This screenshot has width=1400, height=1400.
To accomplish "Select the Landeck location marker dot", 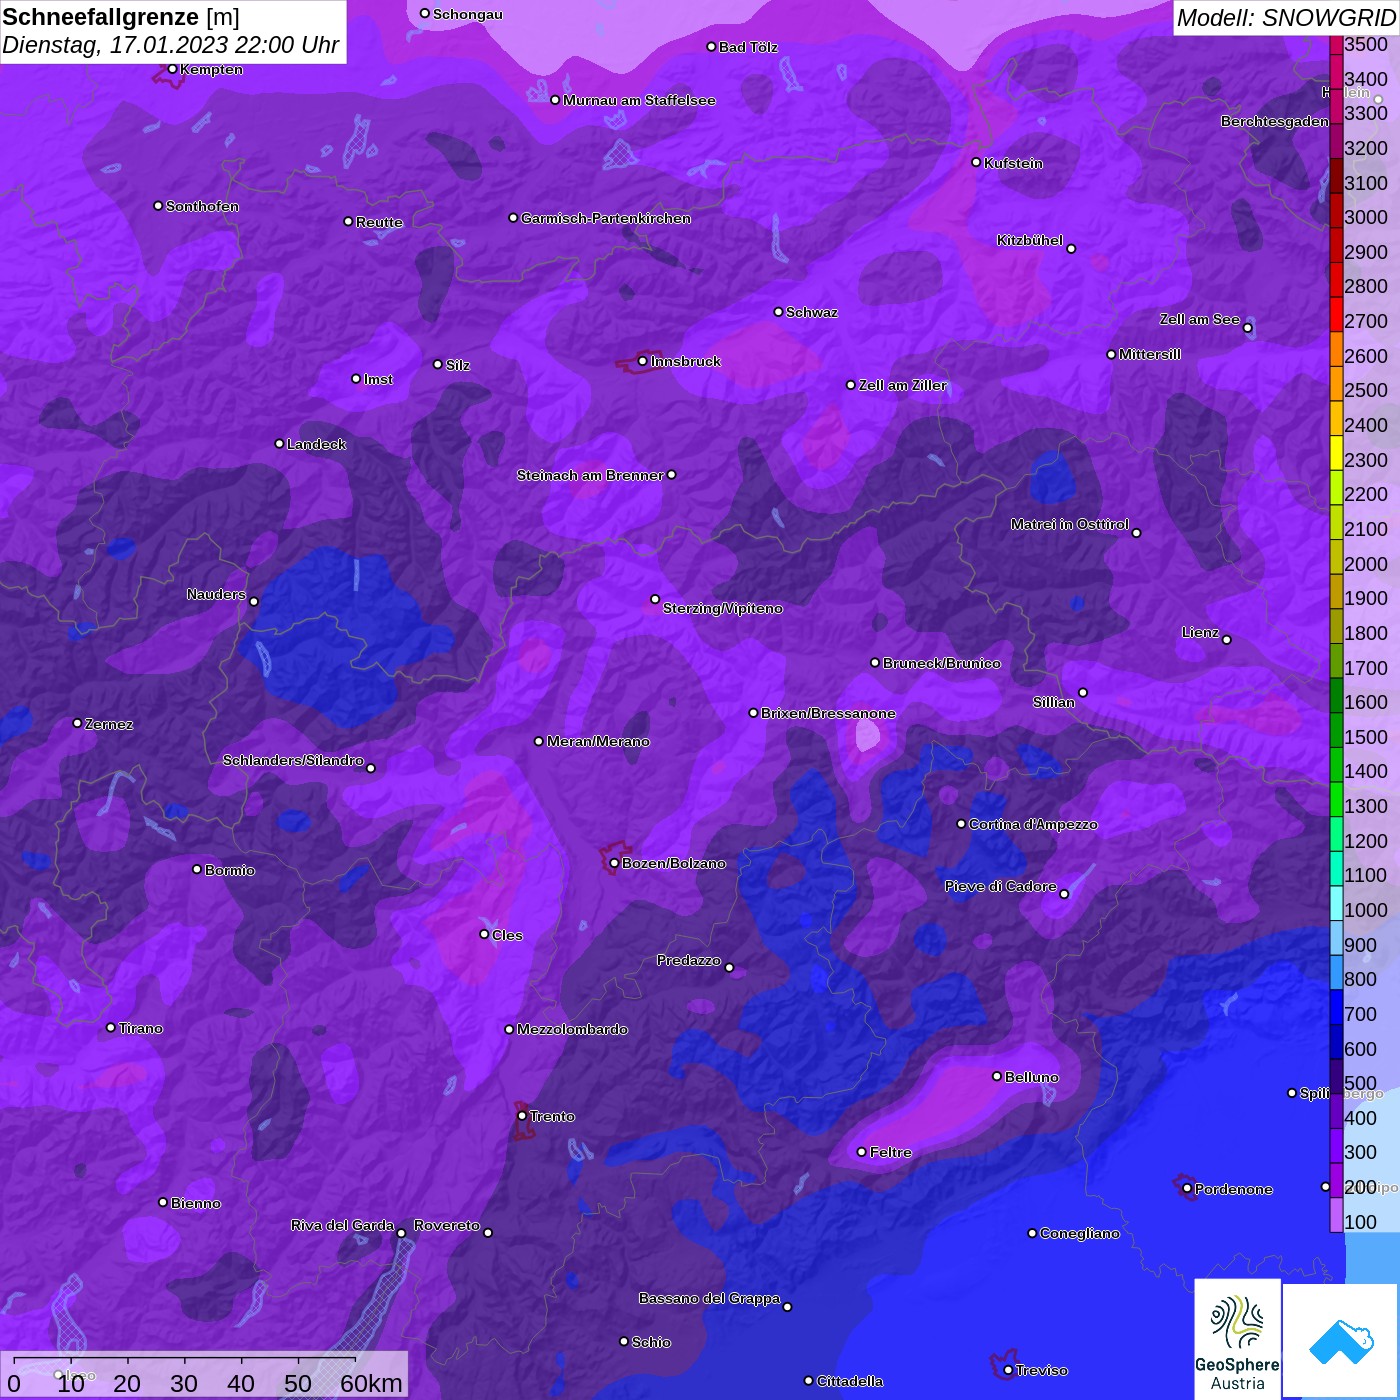I will (x=279, y=443).
